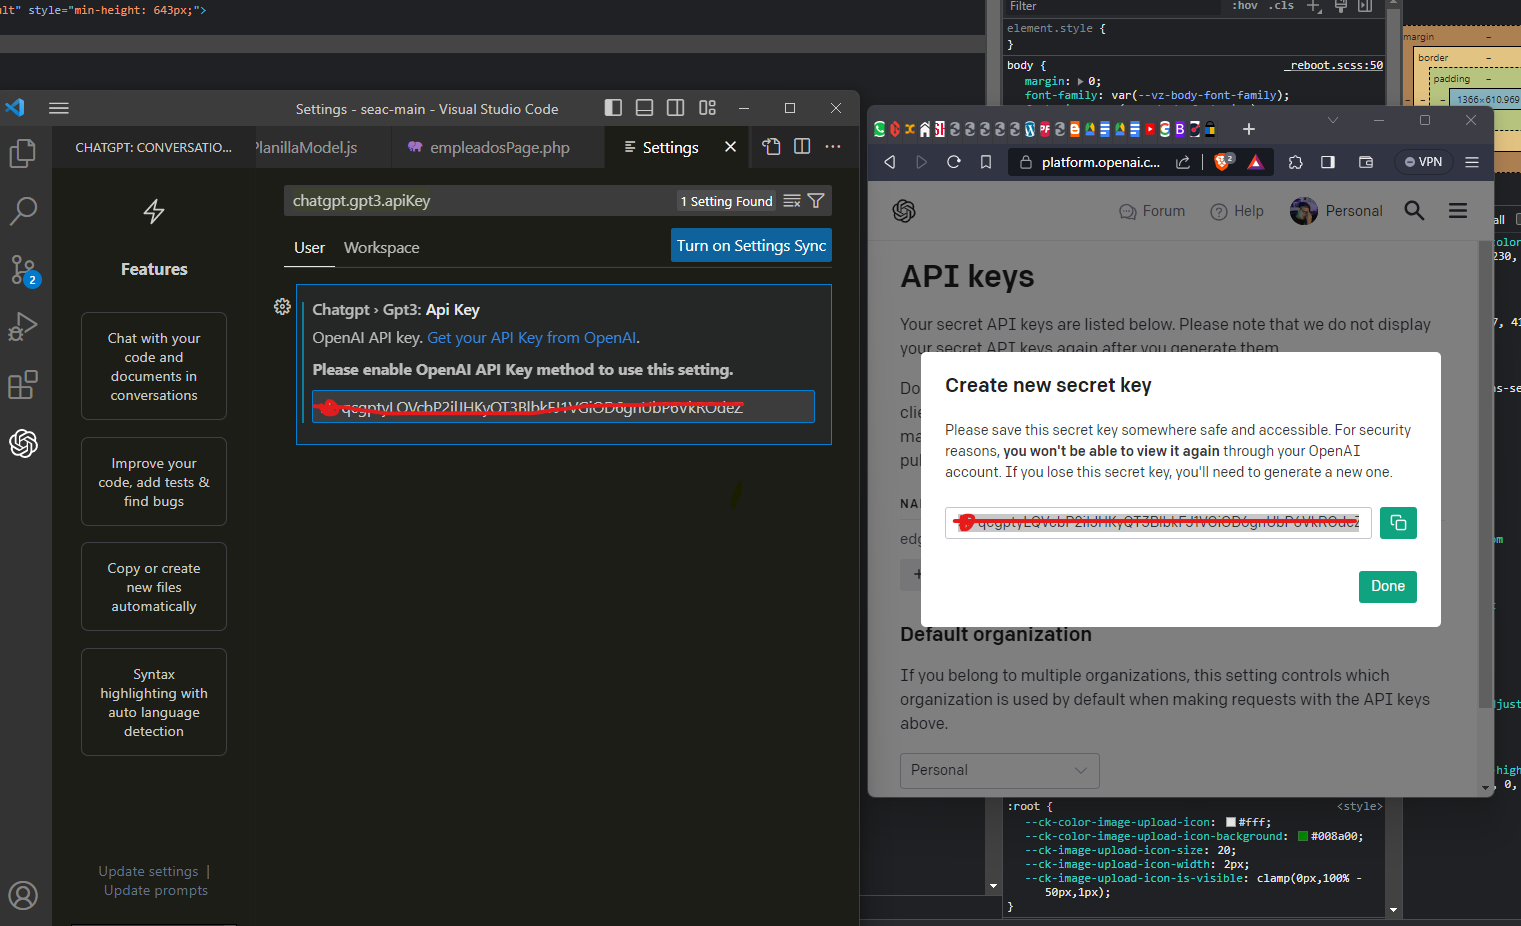Click Update settings link in ChatGPT panel
Image resolution: width=1521 pixels, height=926 pixels.
pyautogui.click(x=149, y=872)
